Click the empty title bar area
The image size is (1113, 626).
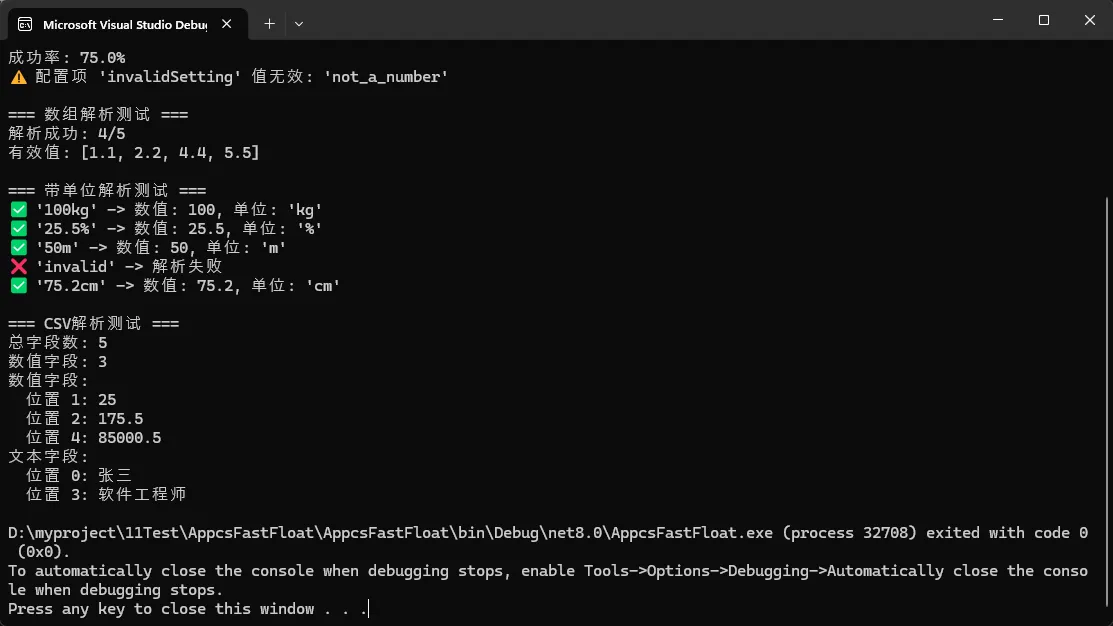640,20
